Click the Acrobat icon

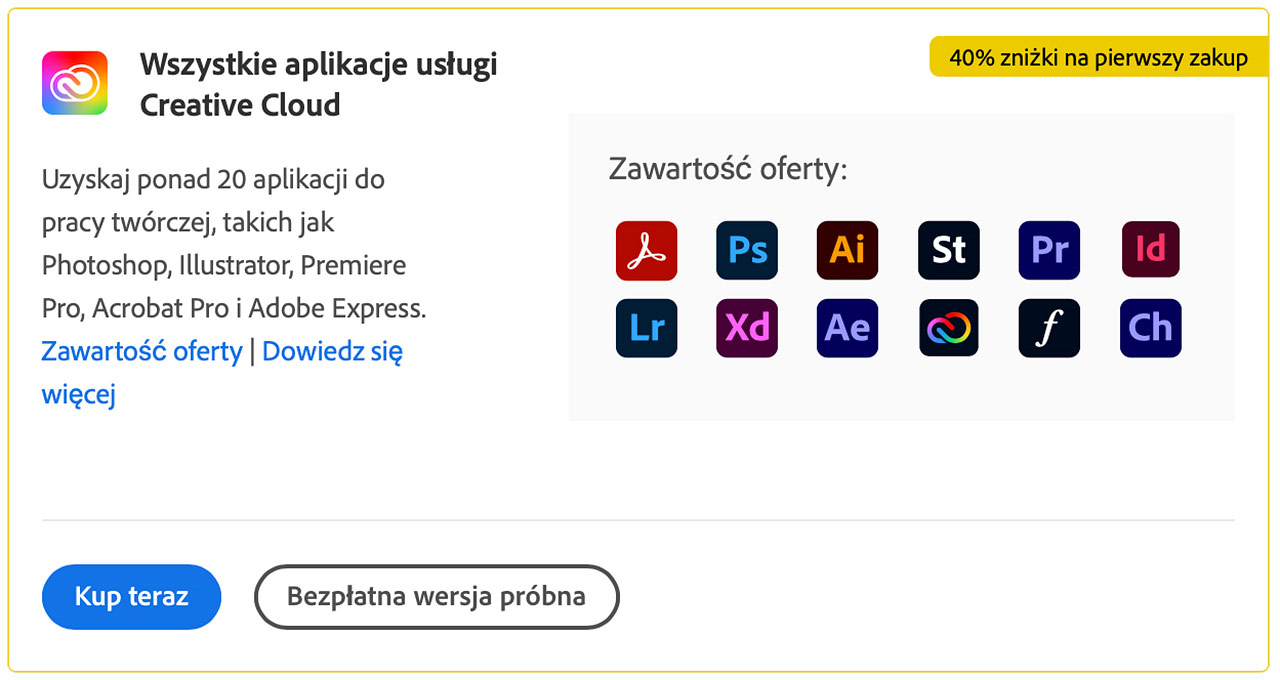pyautogui.click(x=646, y=251)
